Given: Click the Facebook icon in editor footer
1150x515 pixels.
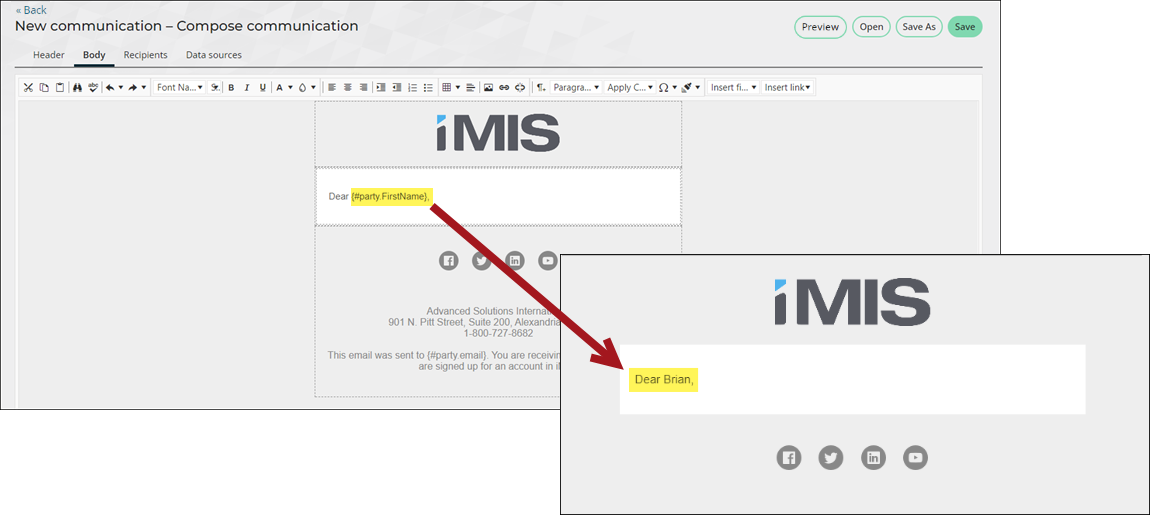Looking at the screenshot, I should click(x=448, y=260).
